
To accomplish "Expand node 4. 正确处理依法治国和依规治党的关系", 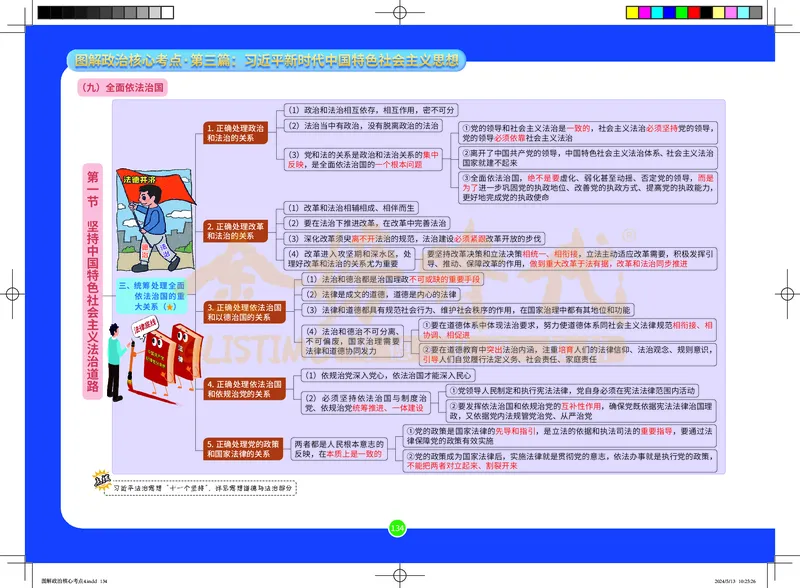I will pyautogui.click(x=245, y=390).
